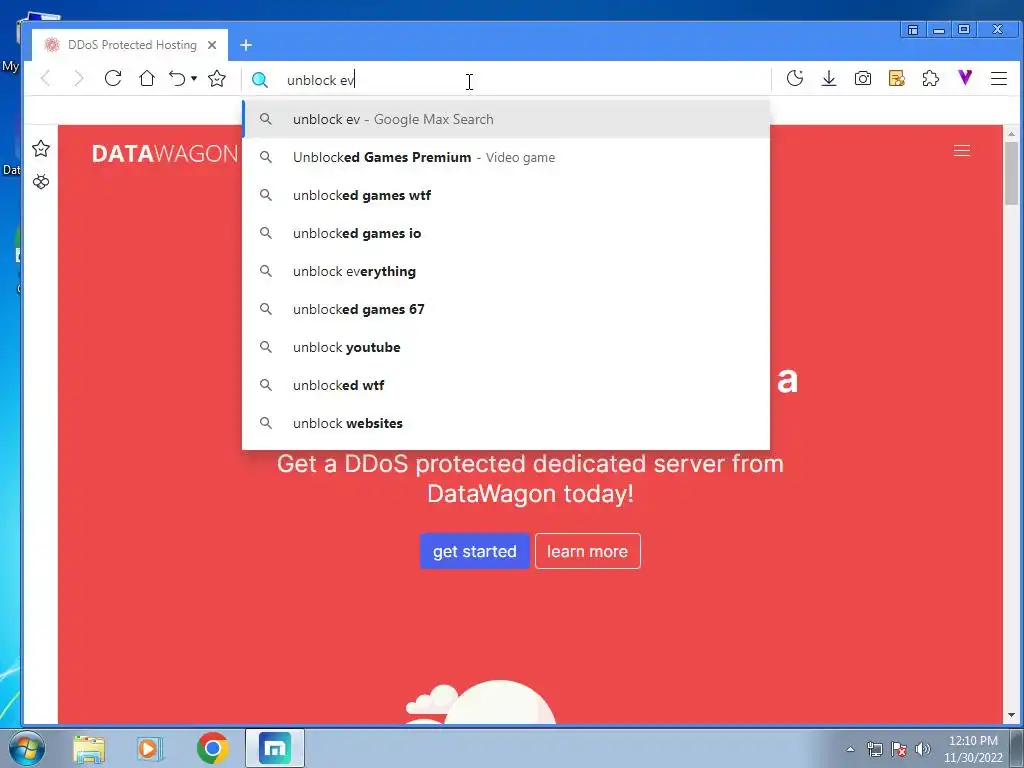Click the page scrollbar thumb

point(1011,173)
